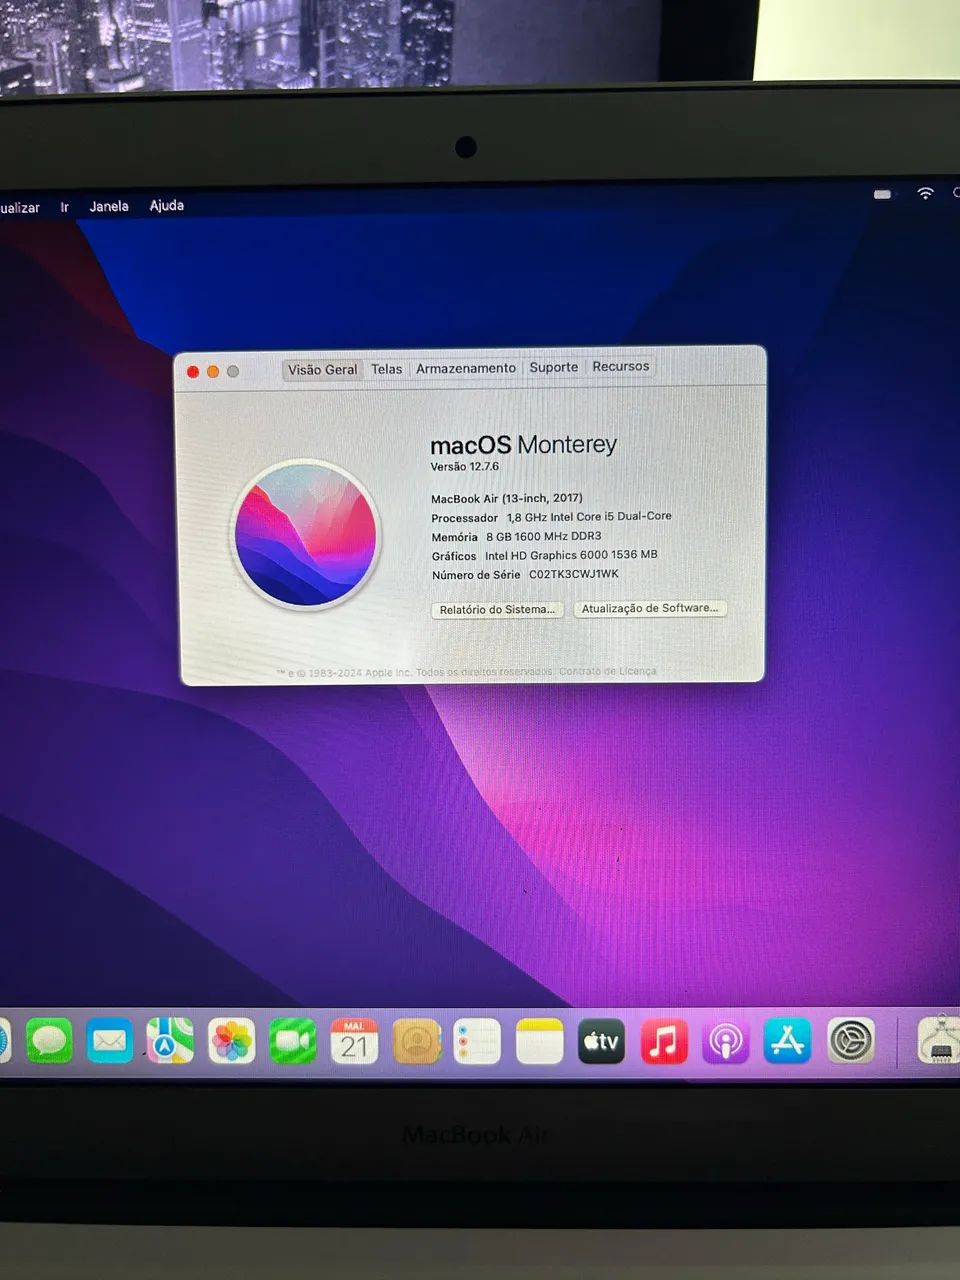
Task: Open the Janela menu
Action: pyautogui.click(x=109, y=206)
